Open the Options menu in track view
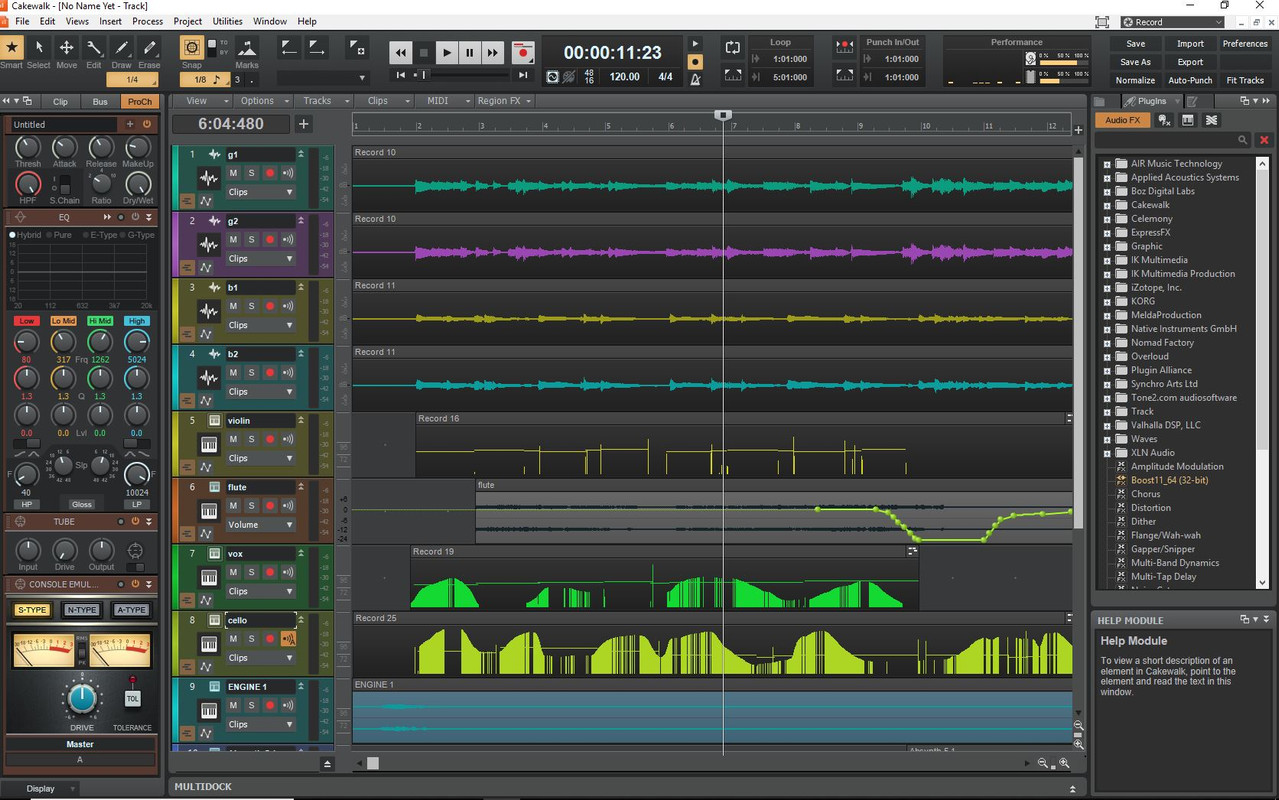 [x=262, y=101]
